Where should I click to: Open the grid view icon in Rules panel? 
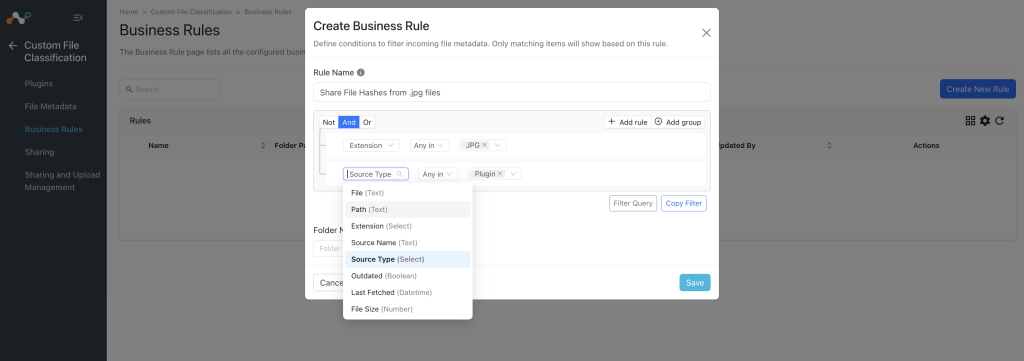click(970, 121)
